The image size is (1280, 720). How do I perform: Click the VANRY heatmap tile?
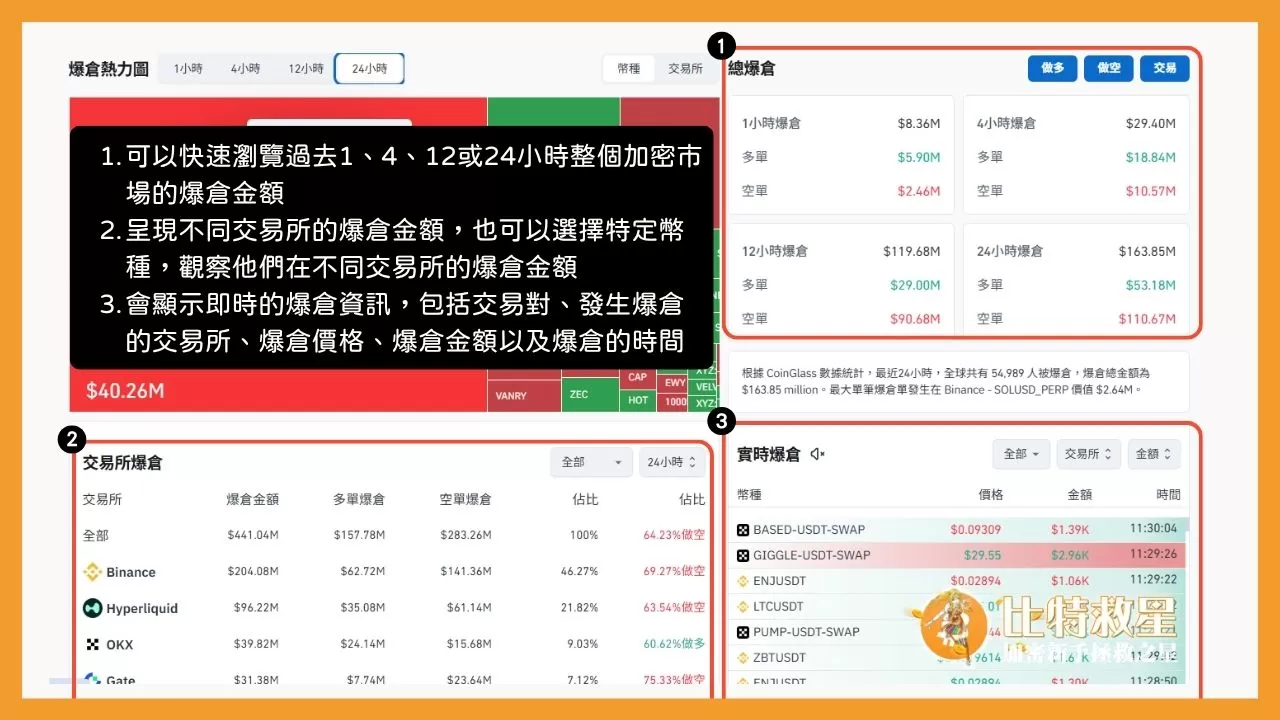[x=524, y=394]
